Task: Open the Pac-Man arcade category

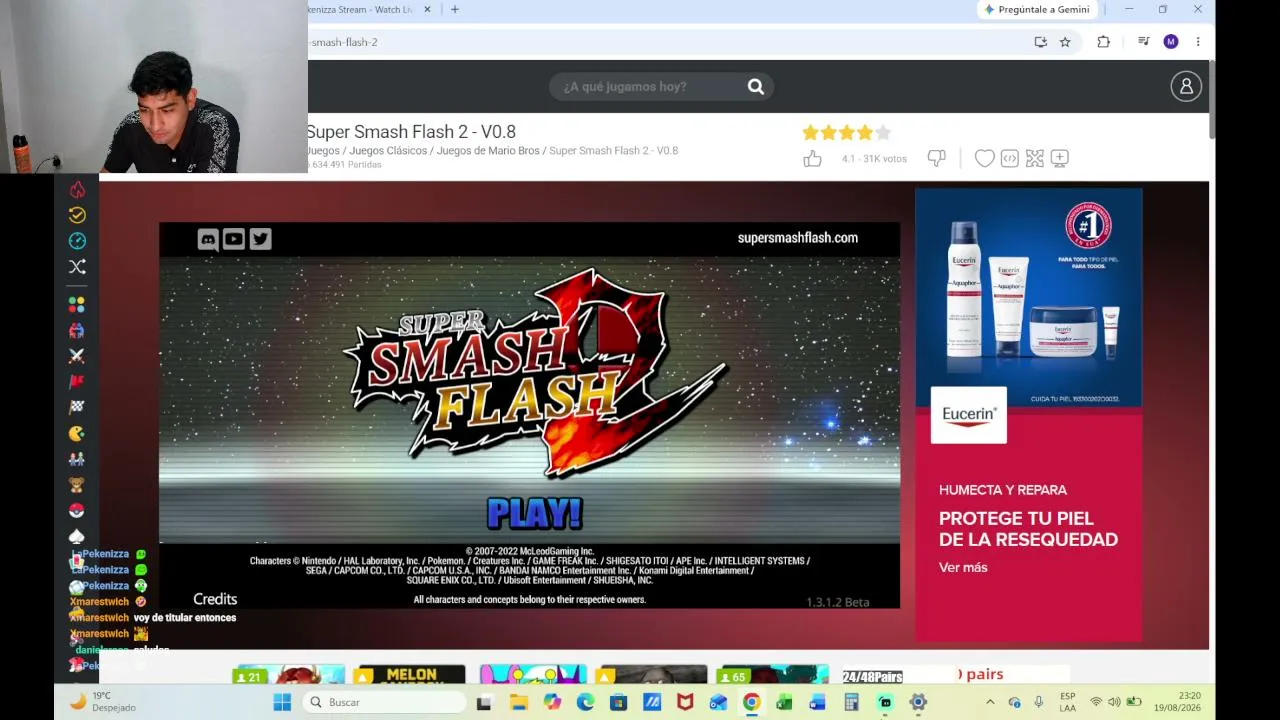Action: pyautogui.click(x=77, y=434)
